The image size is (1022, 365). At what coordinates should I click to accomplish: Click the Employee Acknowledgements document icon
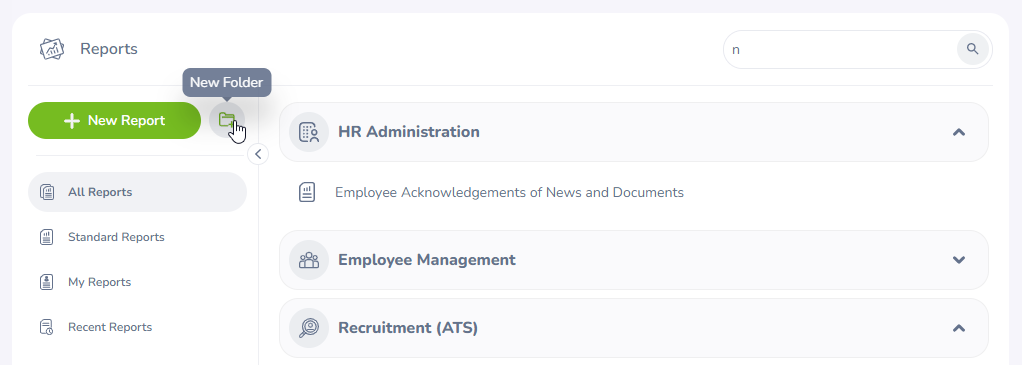pyautogui.click(x=307, y=192)
